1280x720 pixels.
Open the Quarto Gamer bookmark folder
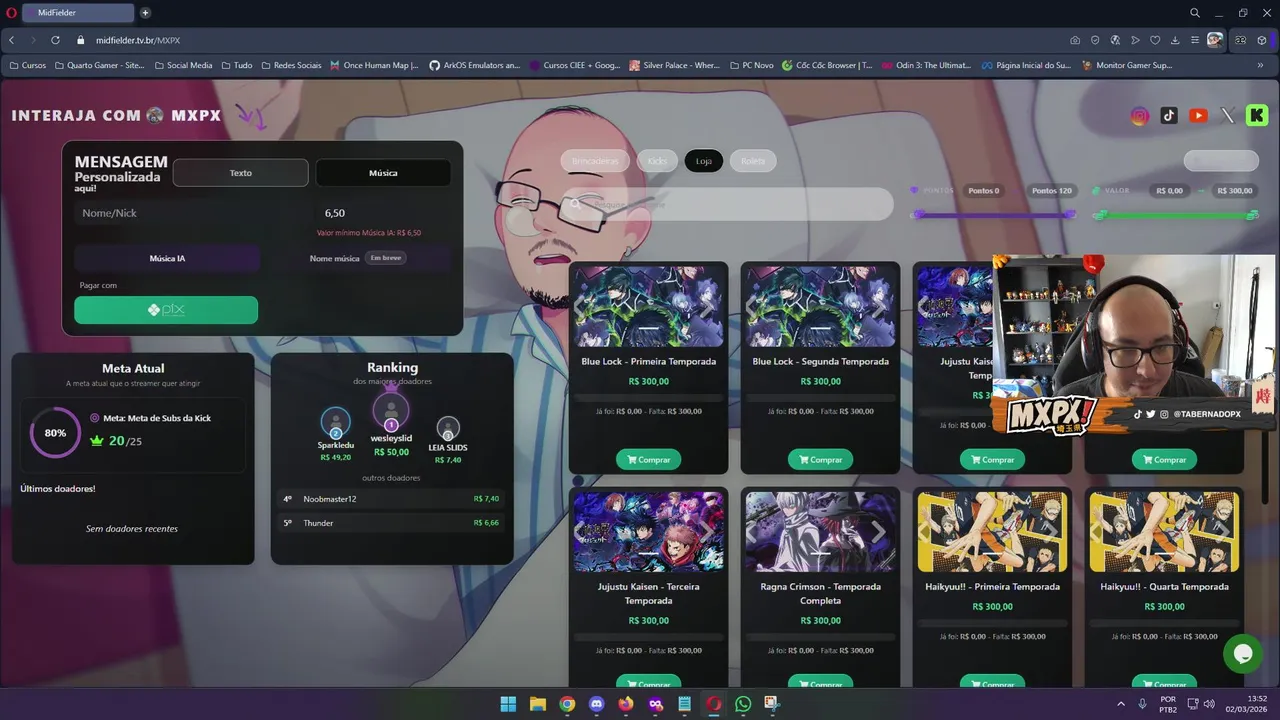(x=98, y=65)
